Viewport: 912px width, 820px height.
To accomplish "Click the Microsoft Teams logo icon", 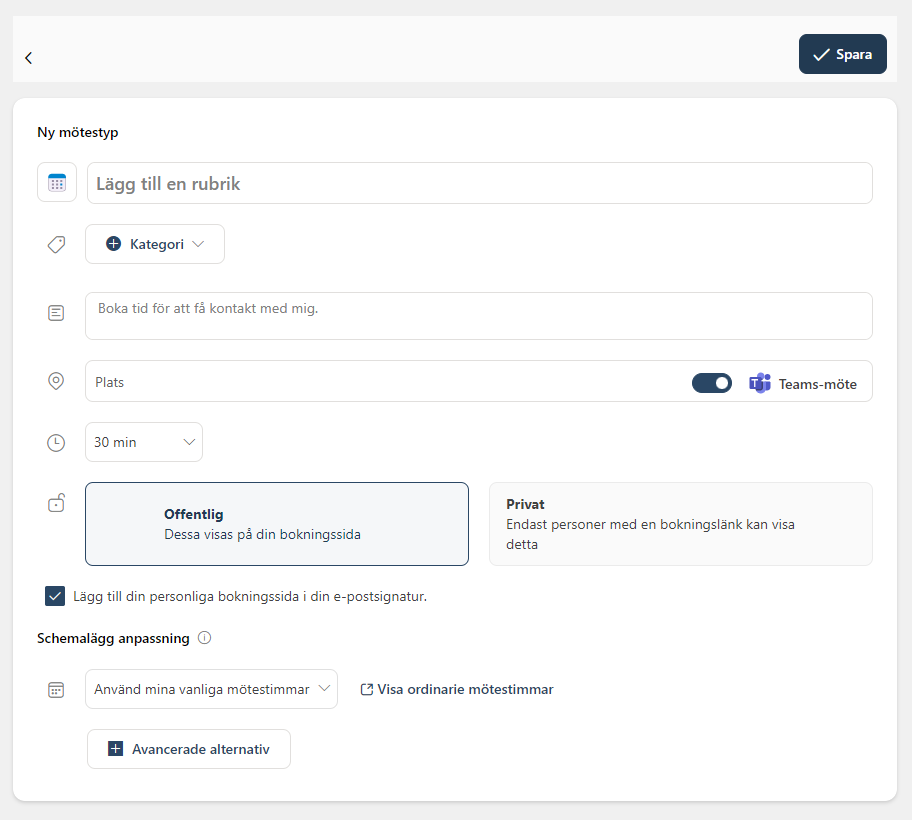I will point(760,383).
